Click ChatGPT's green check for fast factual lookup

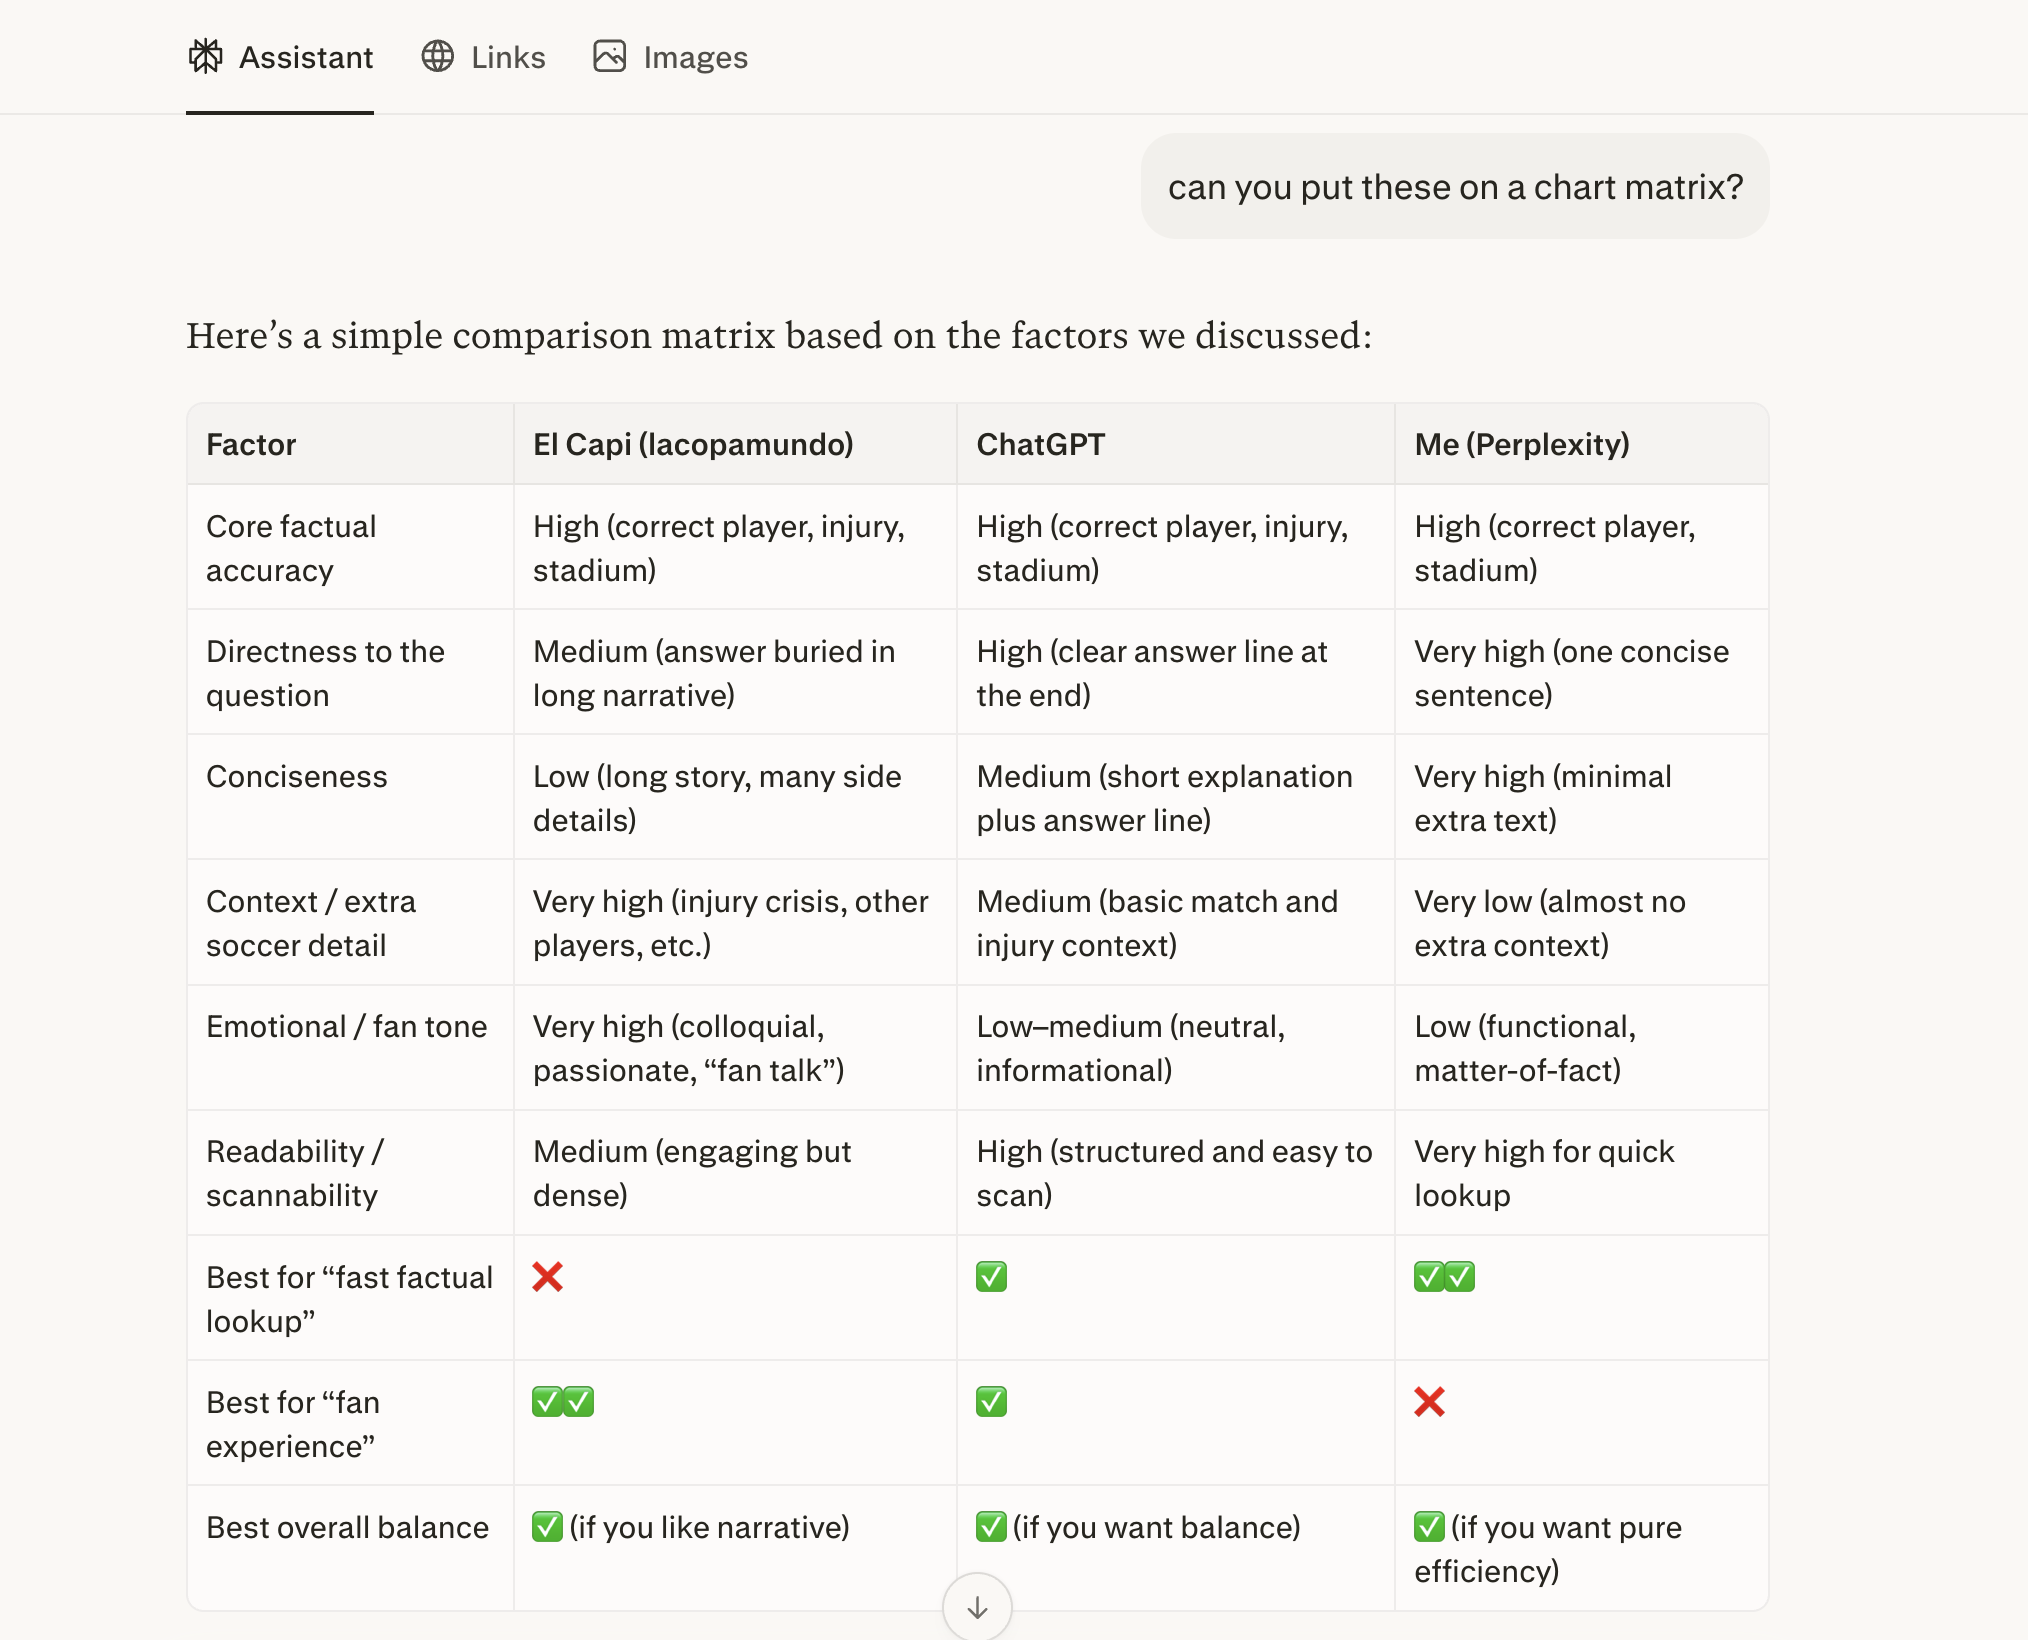coord(991,1277)
